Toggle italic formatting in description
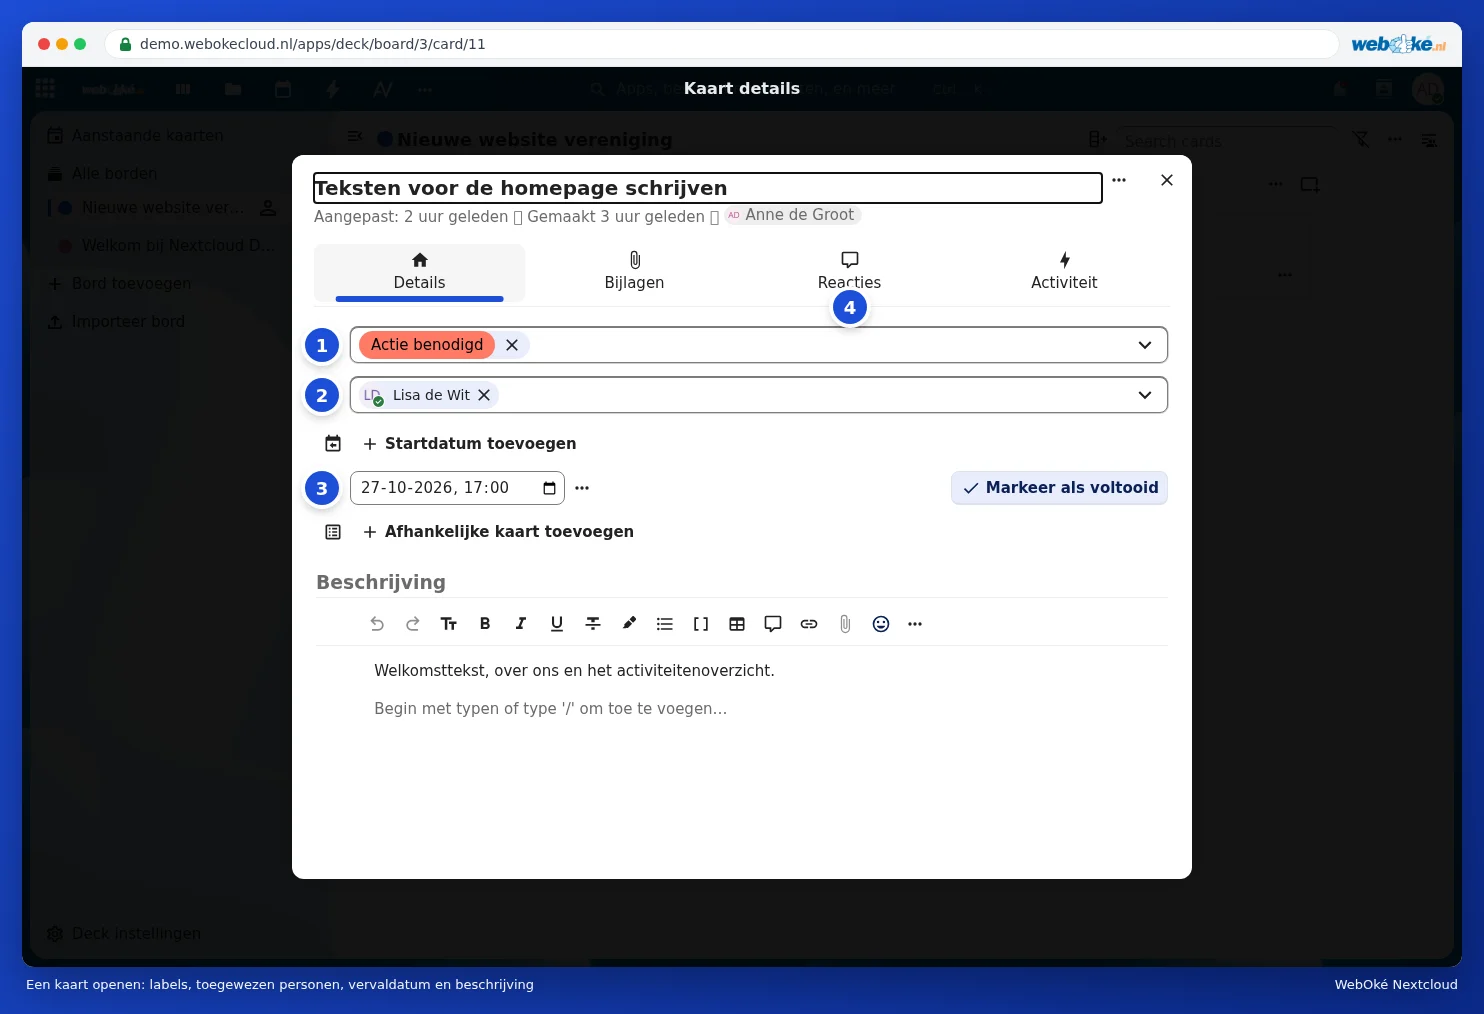1484x1014 pixels. coord(521,624)
